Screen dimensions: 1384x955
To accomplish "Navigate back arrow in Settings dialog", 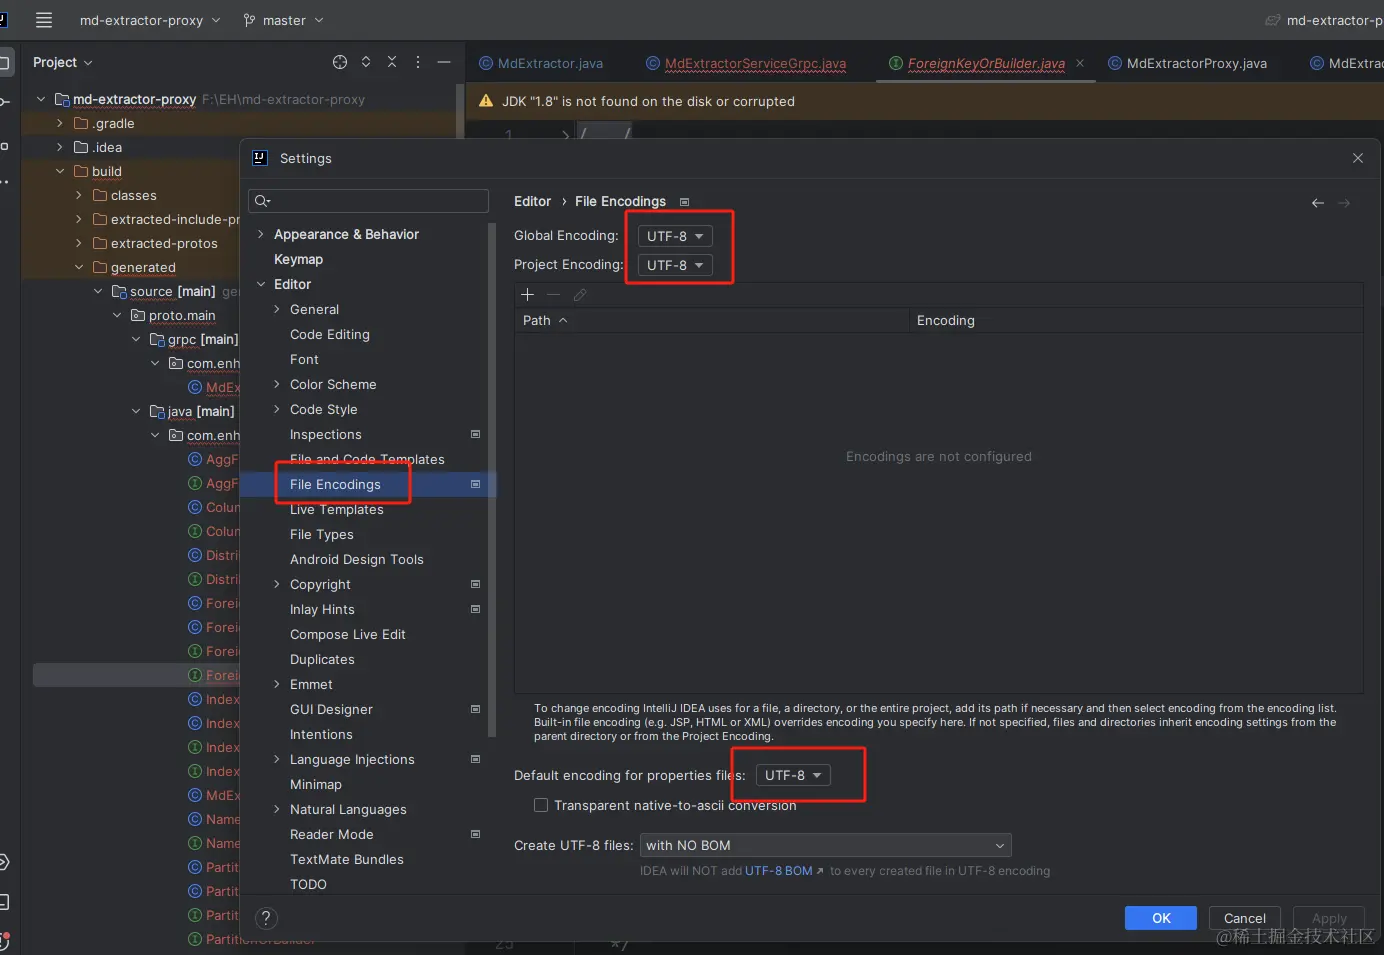I will pos(1318,203).
